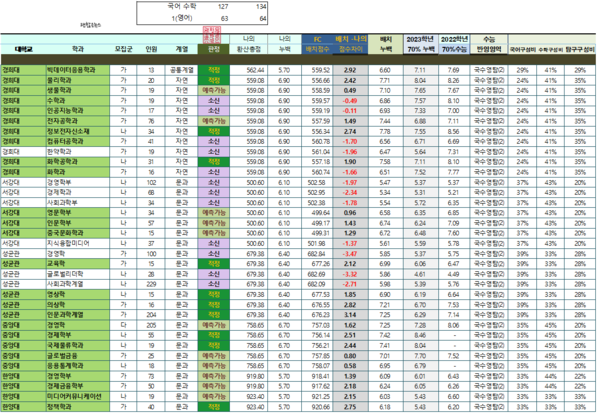
Task: Click the 정책학과 cell
Action: [x=78, y=407]
